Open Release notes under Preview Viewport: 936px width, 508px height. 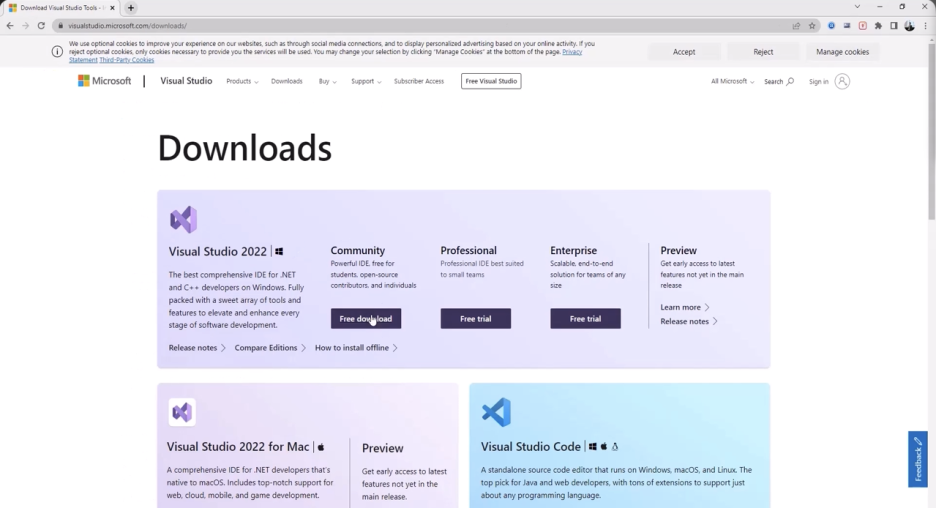pyautogui.click(x=689, y=321)
